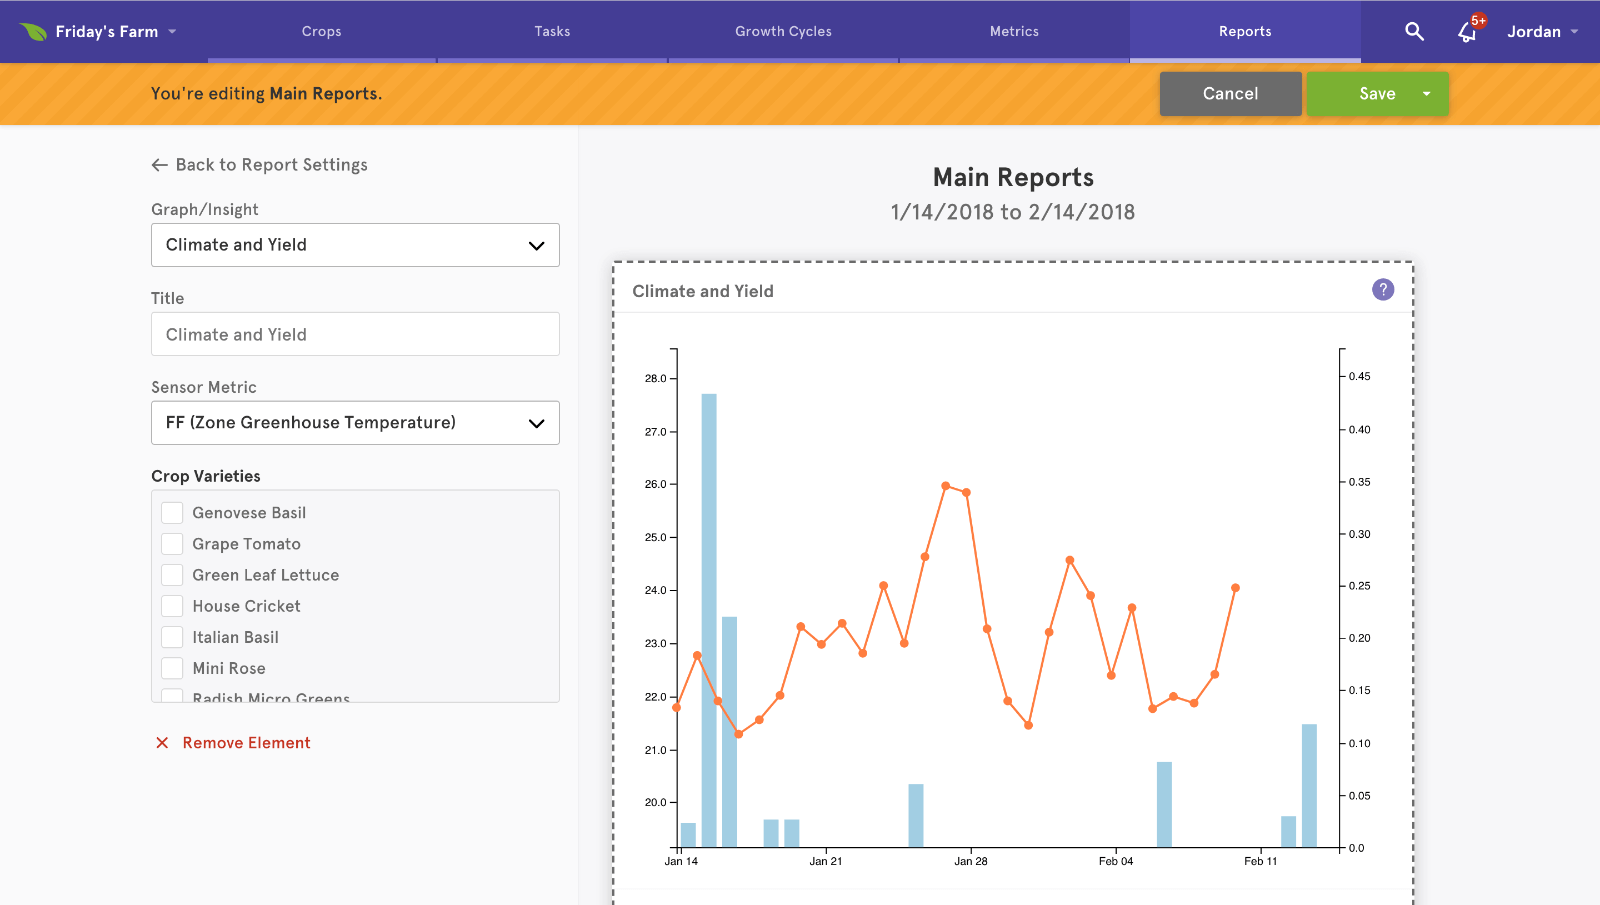Click the Friday's Farm leaf logo
This screenshot has height=905, width=1600.
pyautogui.click(x=33, y=32)
